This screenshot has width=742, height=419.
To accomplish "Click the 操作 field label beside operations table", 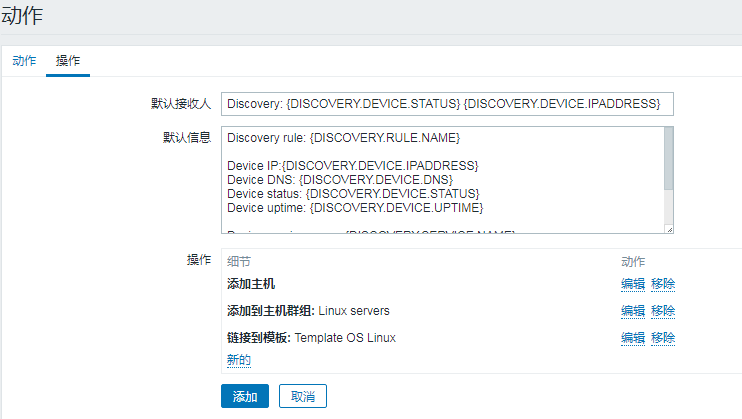I will click(x=199, y=259).
